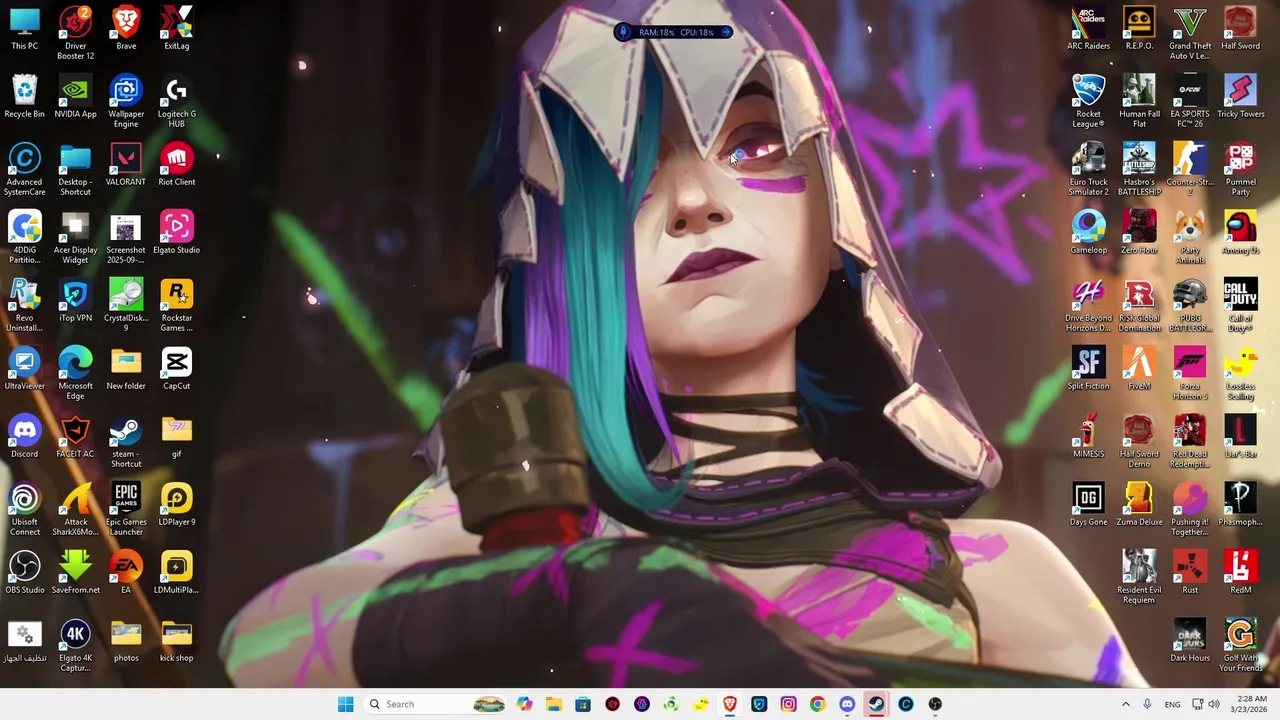
Task: Open the gif folder on desktop
Action: 176,436
